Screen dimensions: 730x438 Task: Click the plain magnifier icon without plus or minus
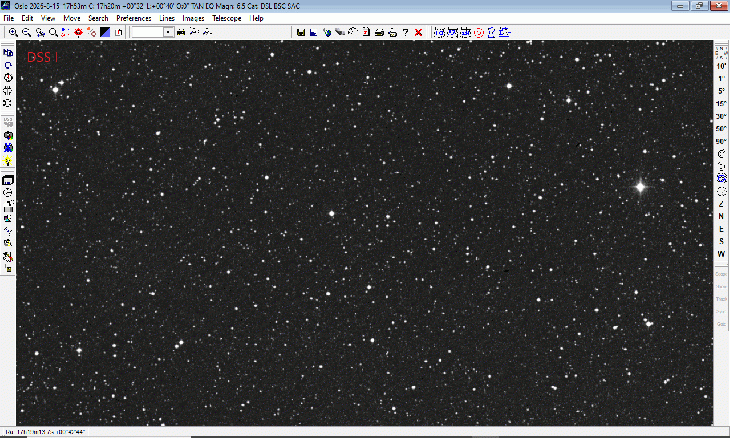click(x=53, y=32)
